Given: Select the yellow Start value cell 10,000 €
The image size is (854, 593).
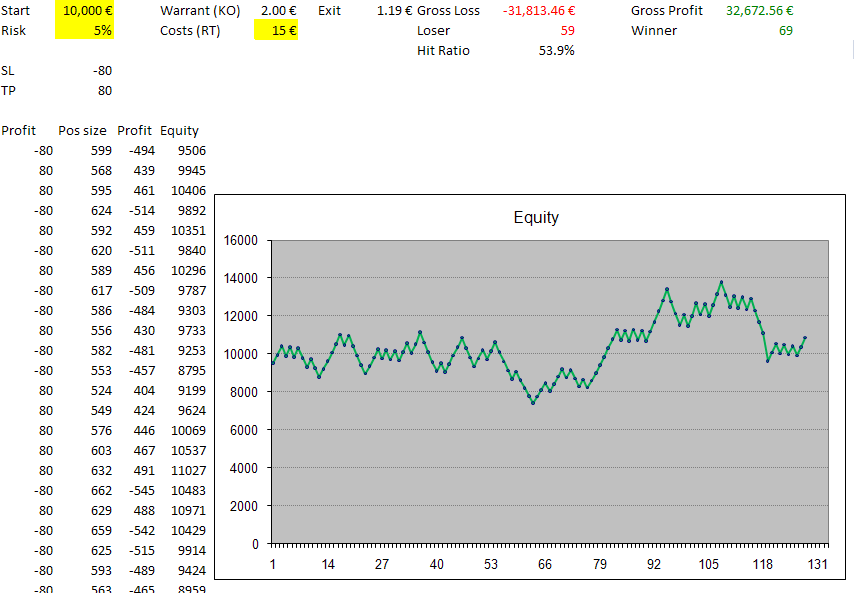Looking at the screenshot, I should (87, 10).
